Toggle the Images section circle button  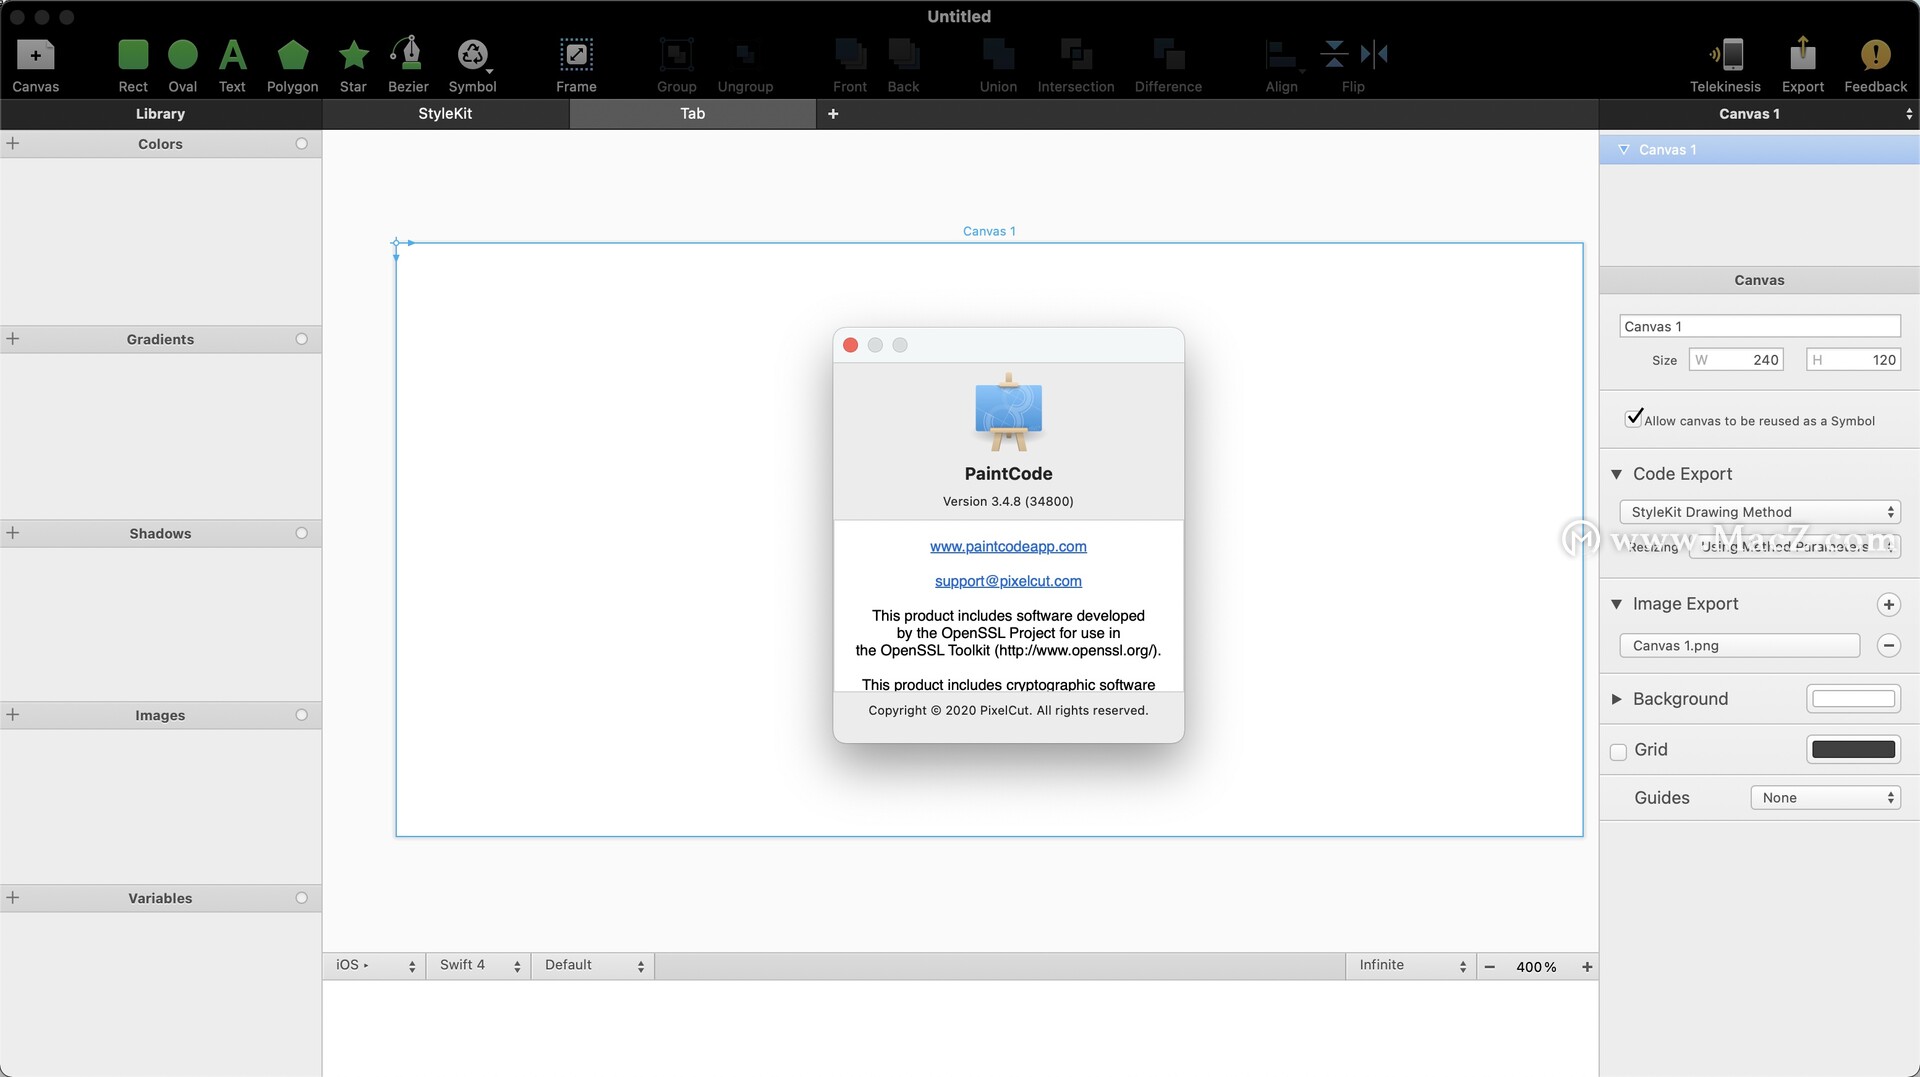301,715
